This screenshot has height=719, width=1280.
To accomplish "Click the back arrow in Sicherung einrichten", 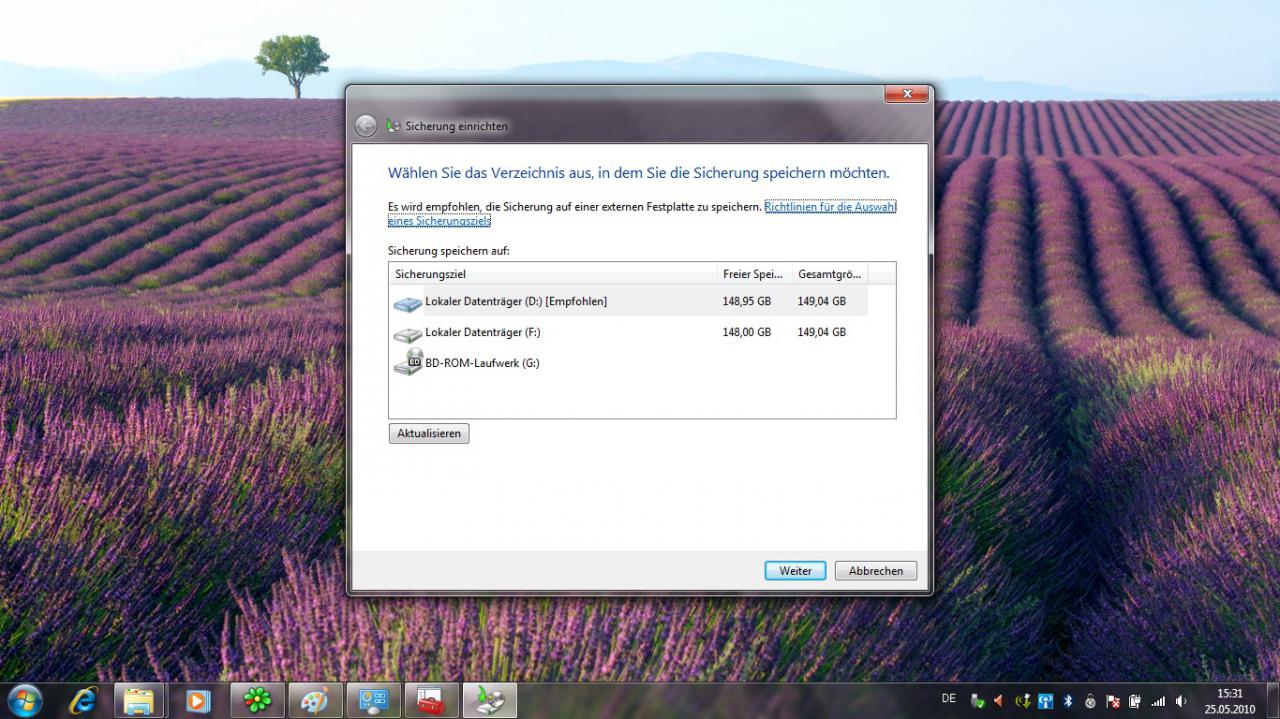I will [x=366, y=126].
